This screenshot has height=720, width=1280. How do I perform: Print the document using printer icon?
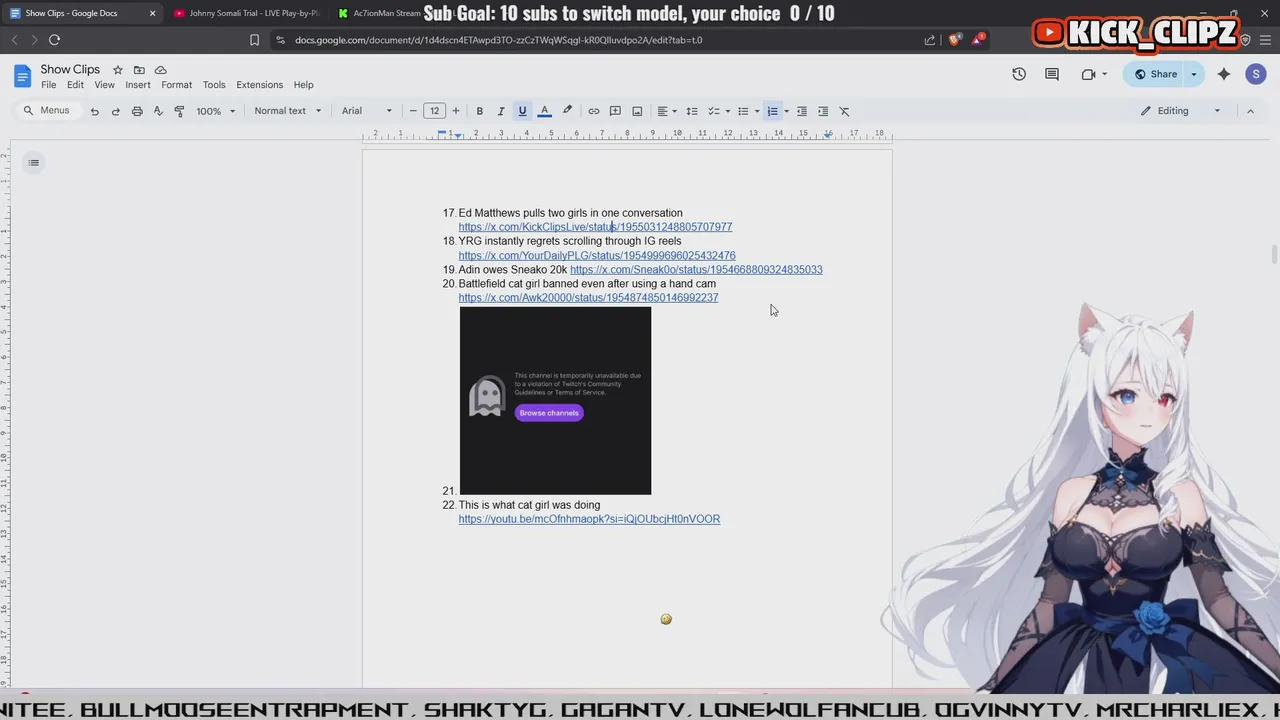coord(137,111)
